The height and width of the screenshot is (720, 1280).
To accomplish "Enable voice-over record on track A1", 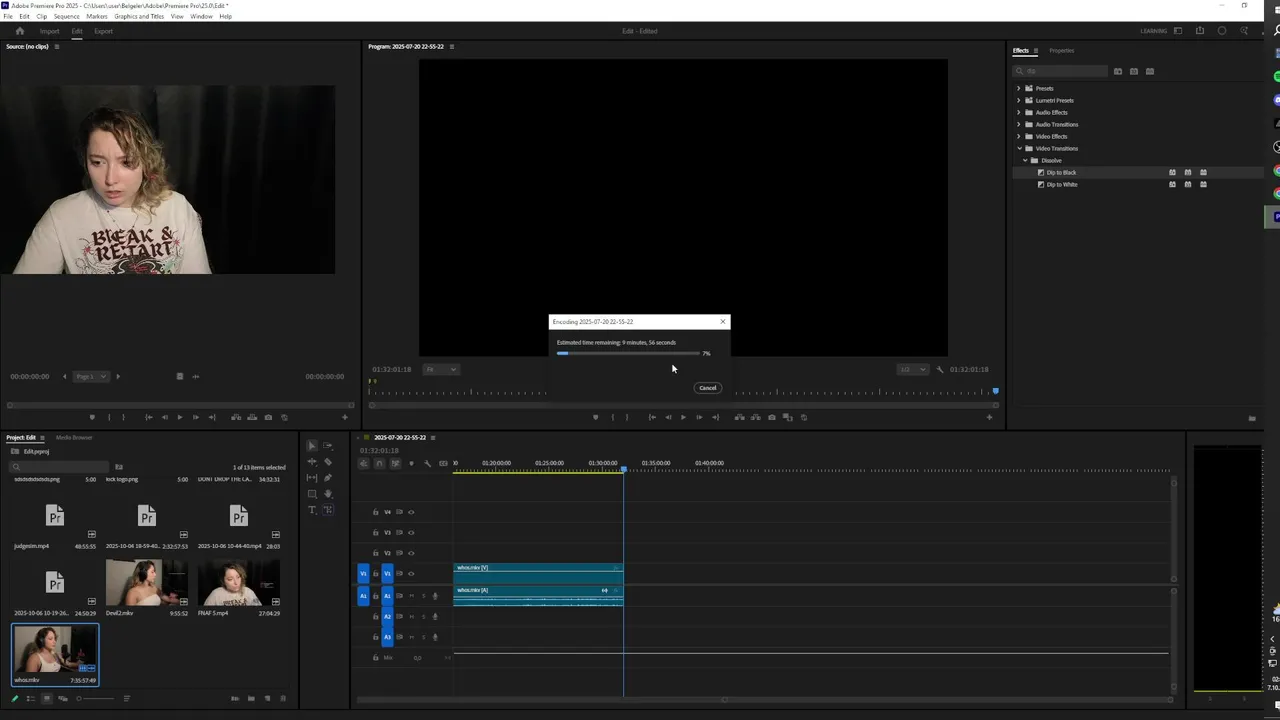I will (435, 595).
